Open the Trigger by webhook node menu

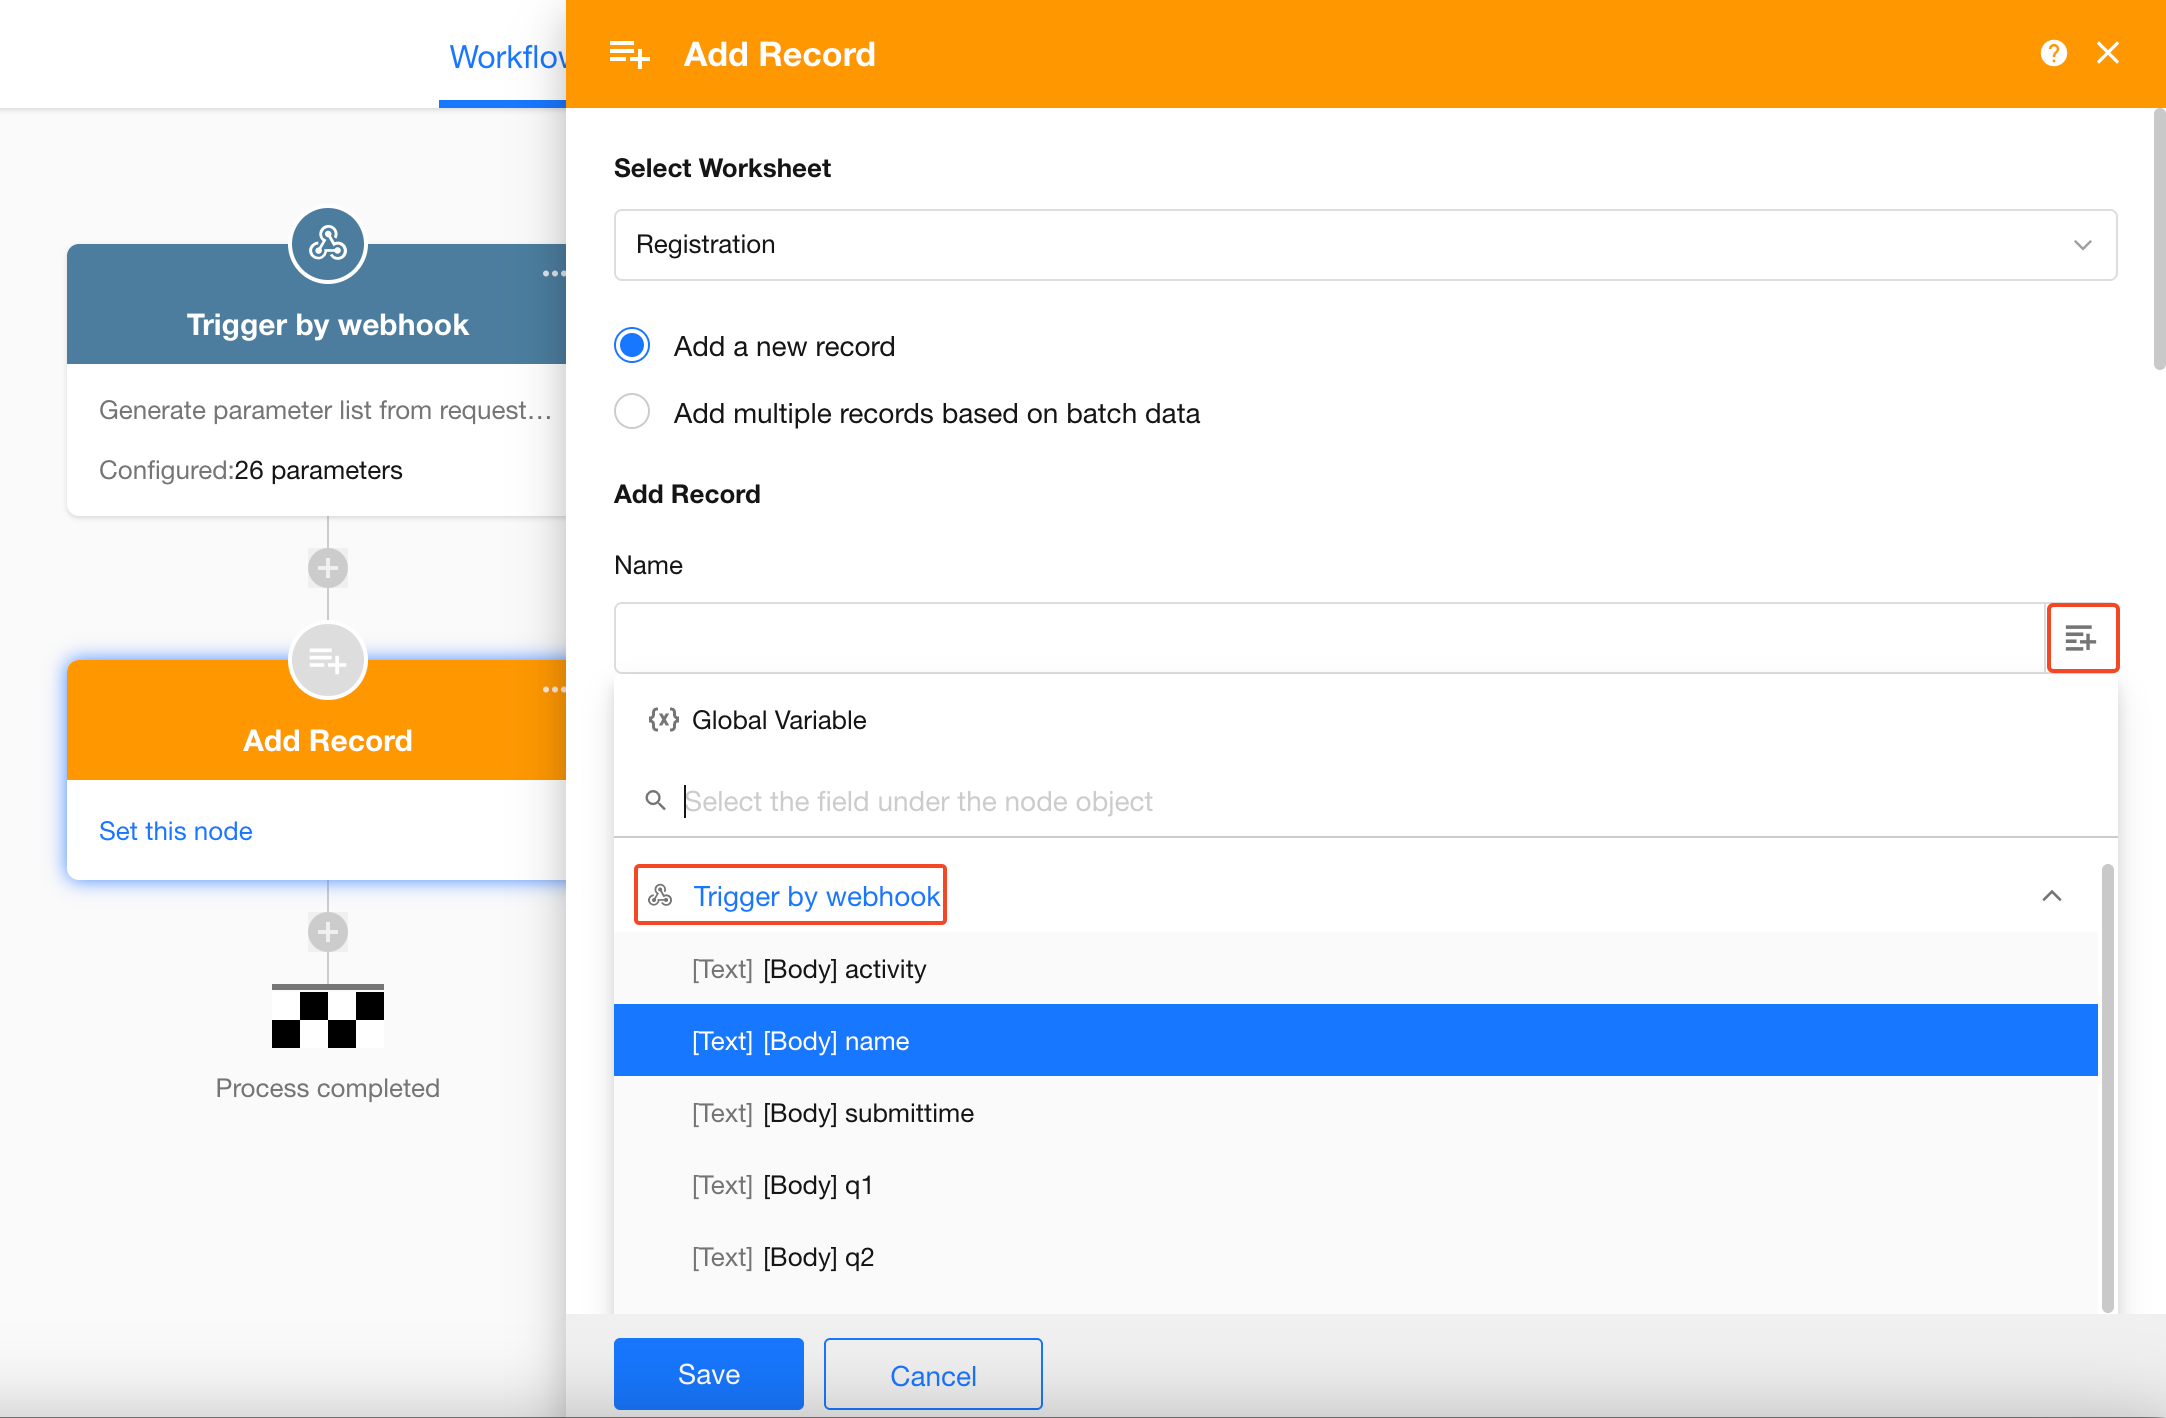552,274
